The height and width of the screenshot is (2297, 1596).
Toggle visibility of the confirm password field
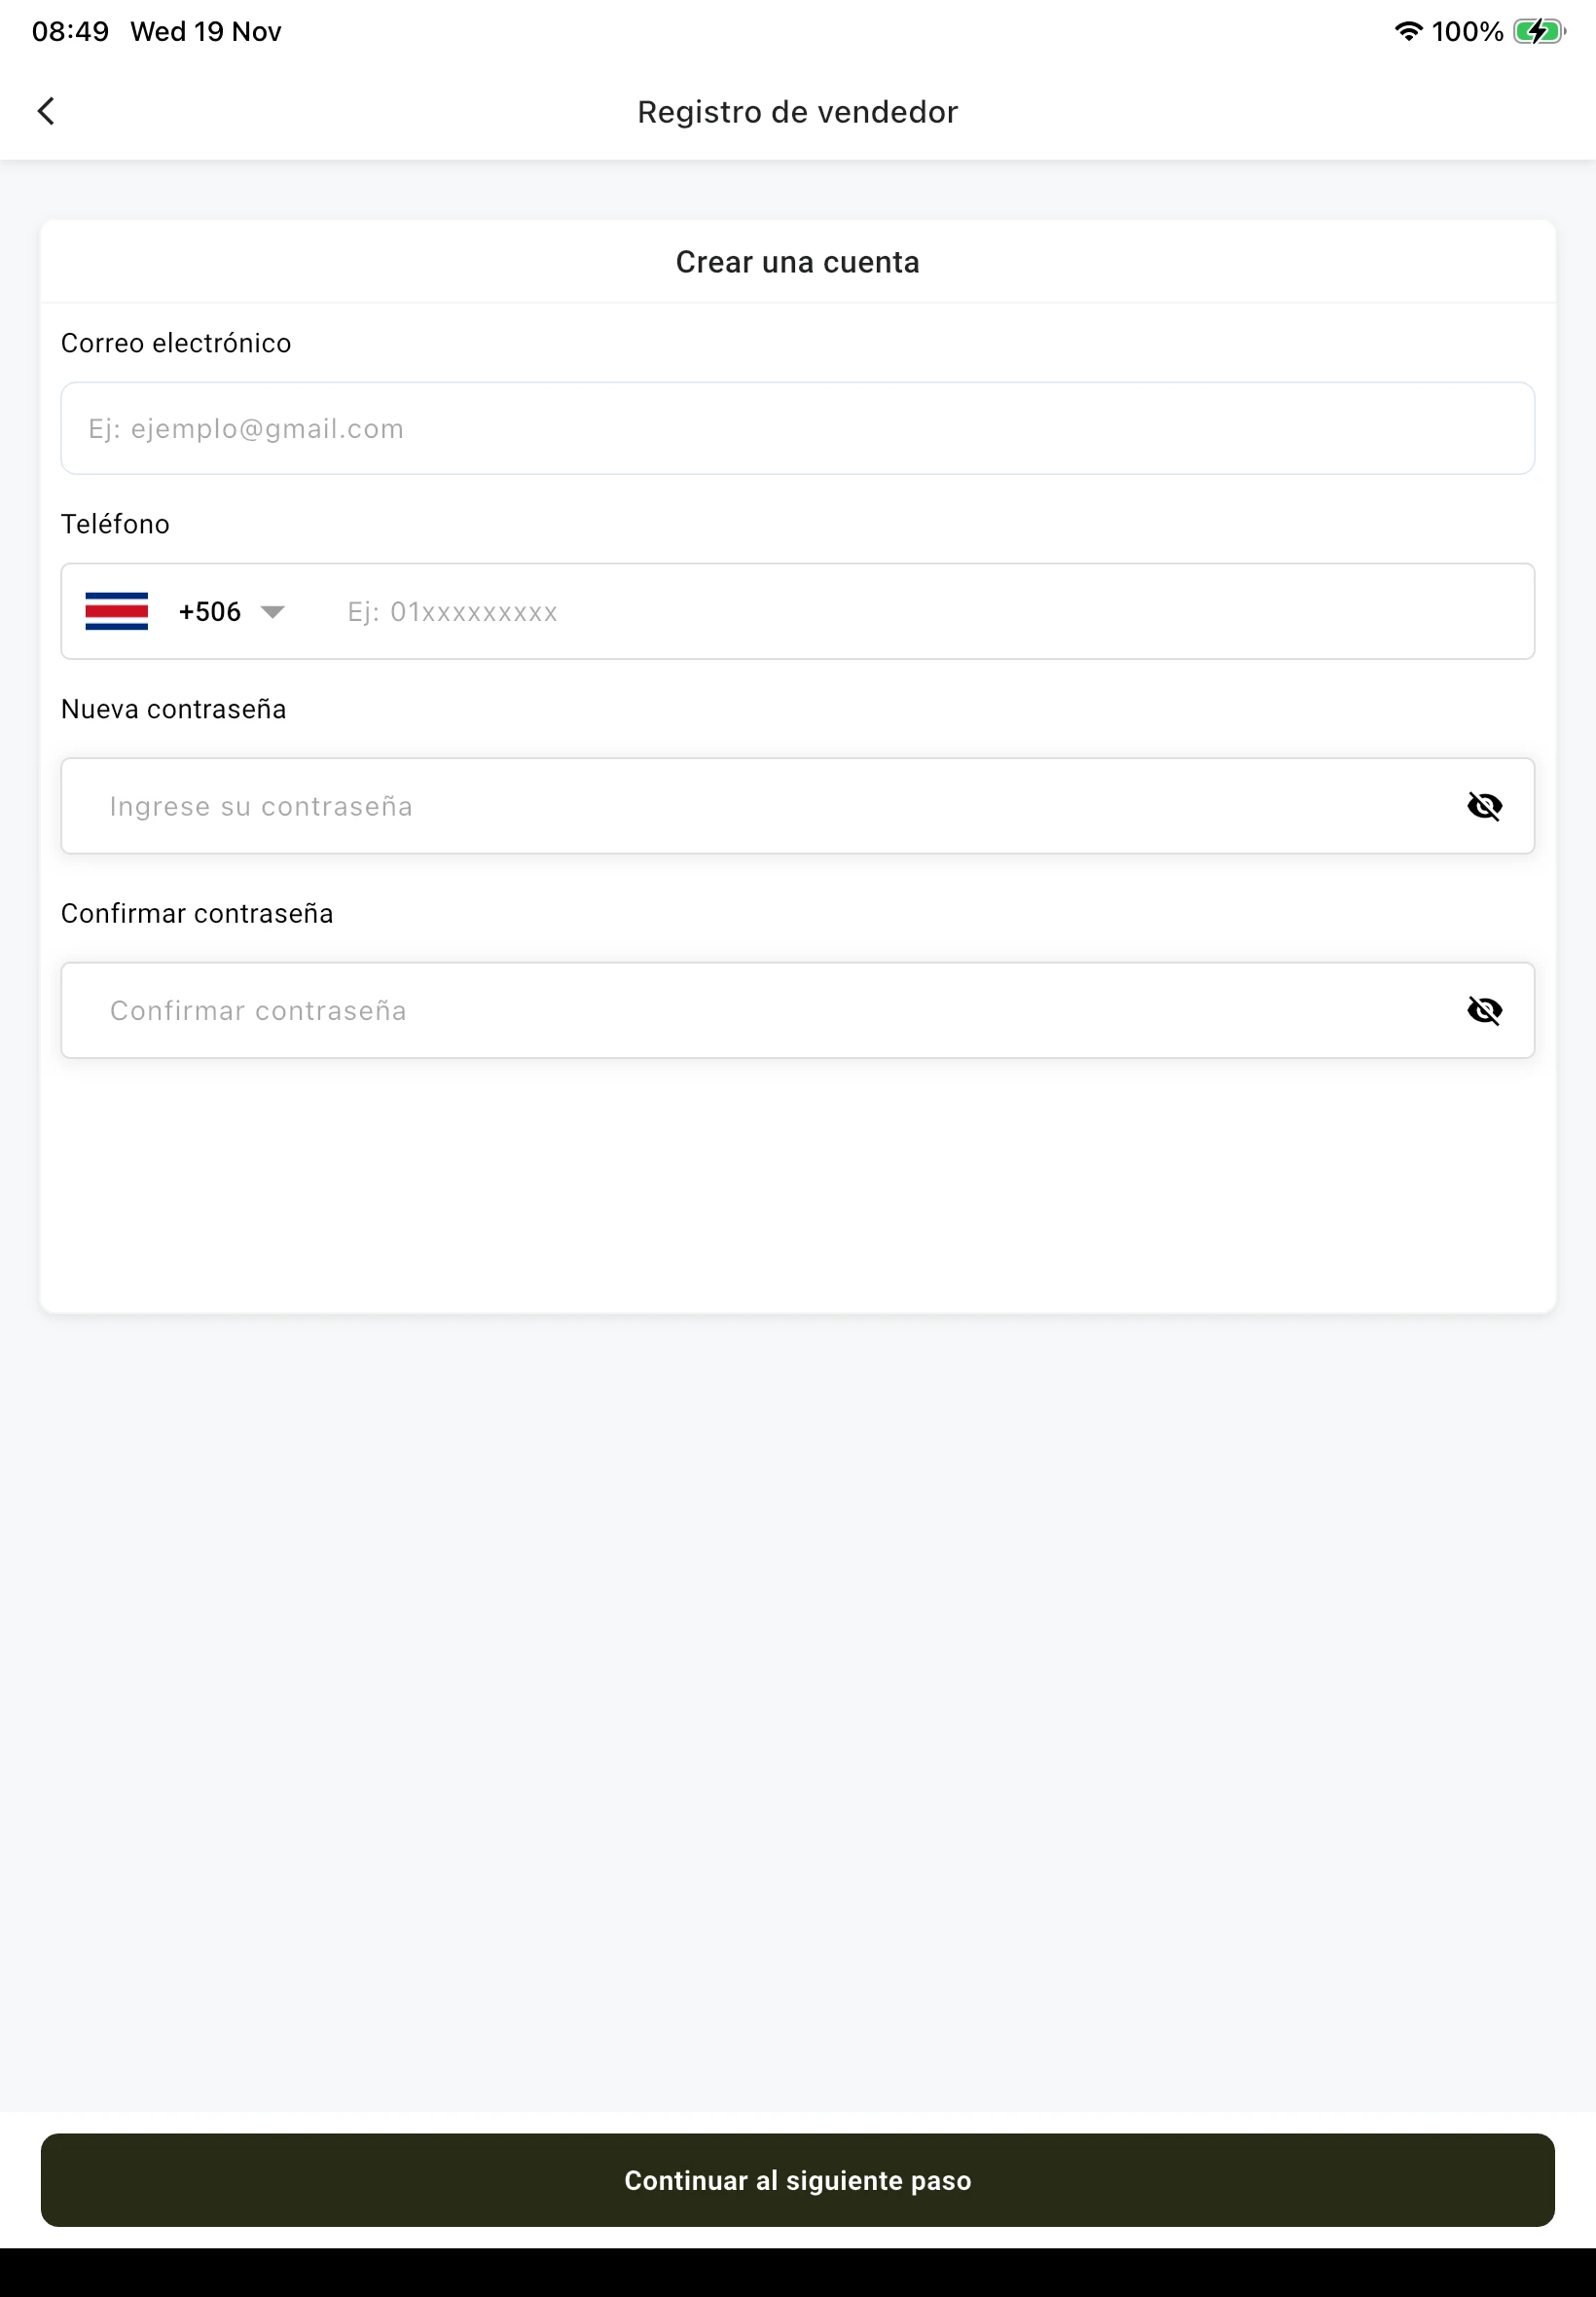(1484, 1010)
